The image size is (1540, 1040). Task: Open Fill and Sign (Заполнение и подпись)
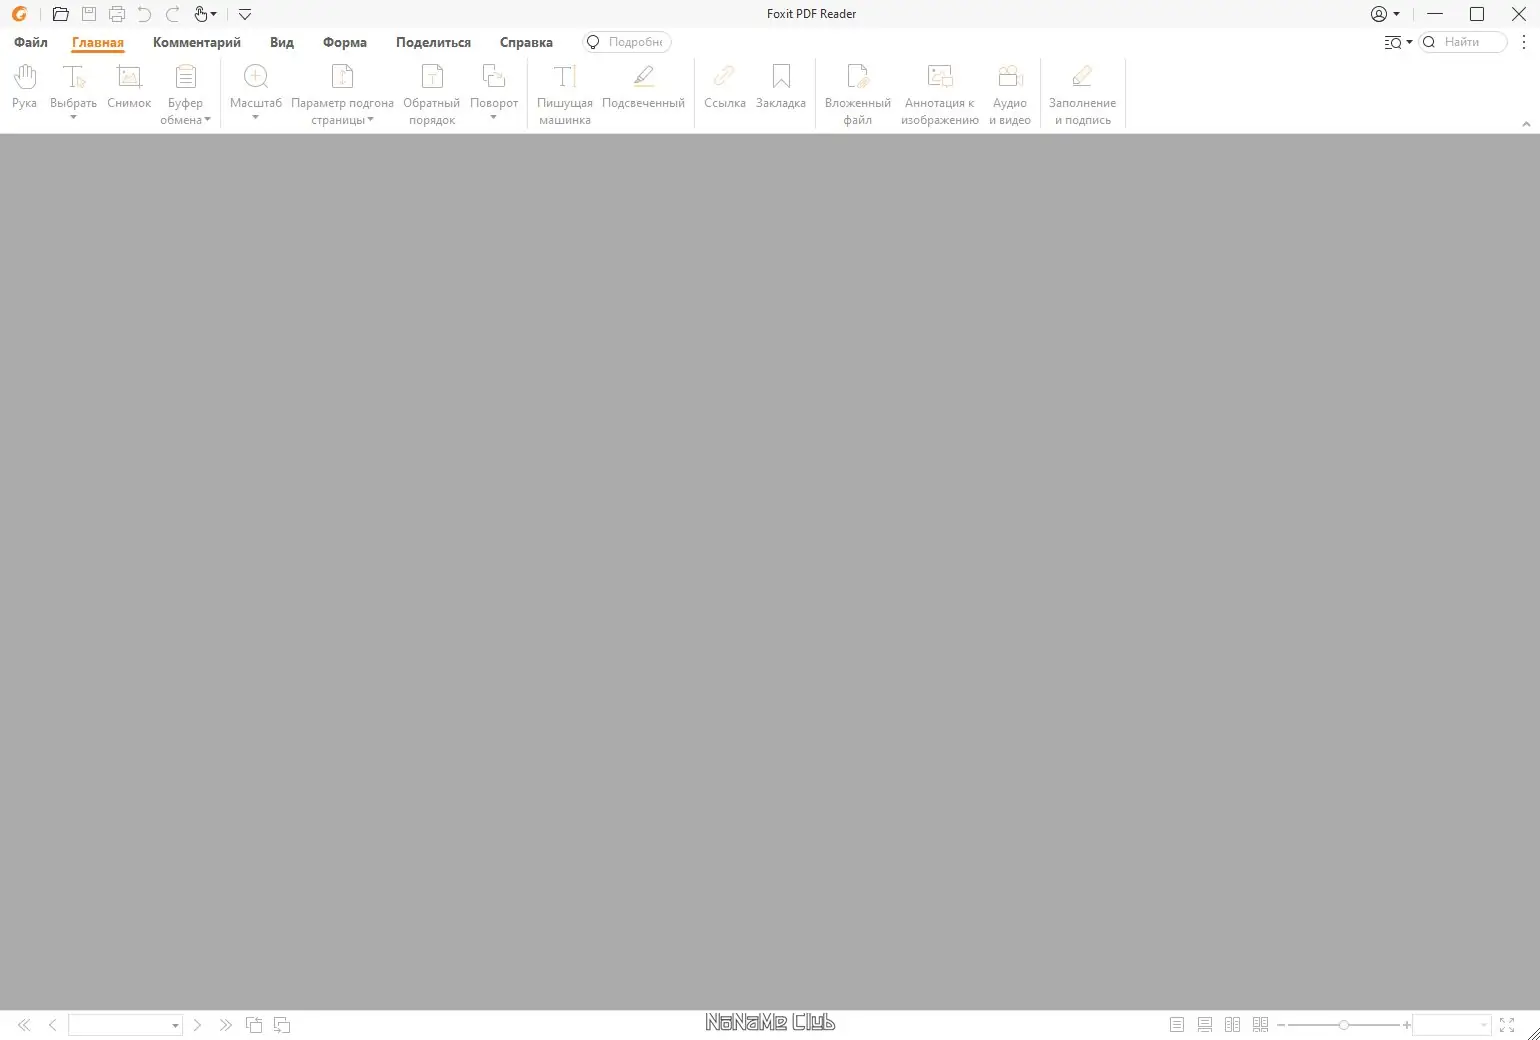point(1082,90)
